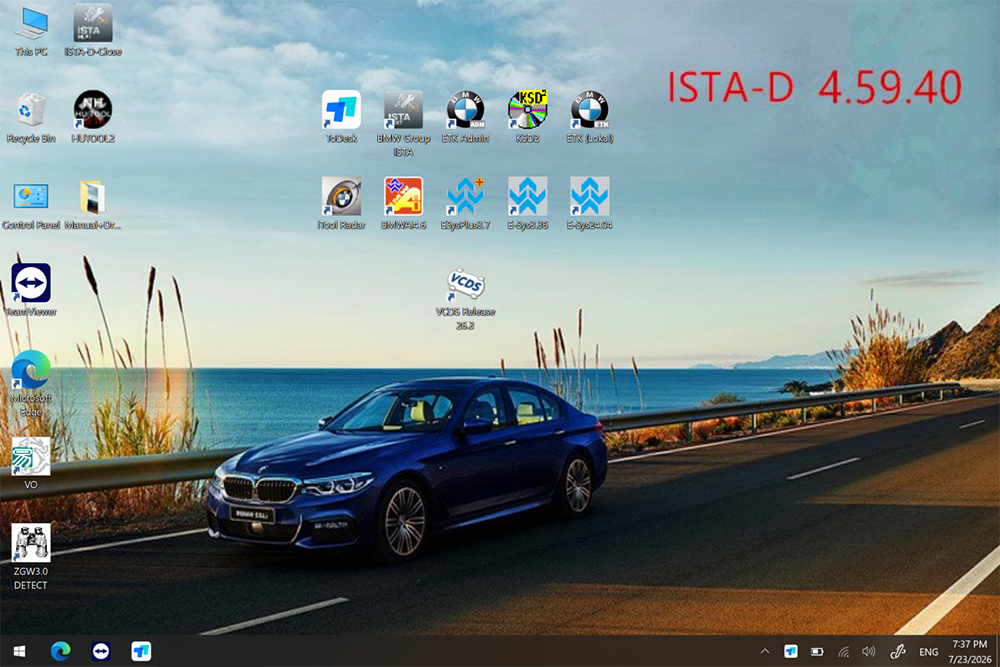The height and width of the screenshot is (667, 1000).
Task: Launch HUTOOL2 desktop shortcut
Action: click(x=93, y=117)
